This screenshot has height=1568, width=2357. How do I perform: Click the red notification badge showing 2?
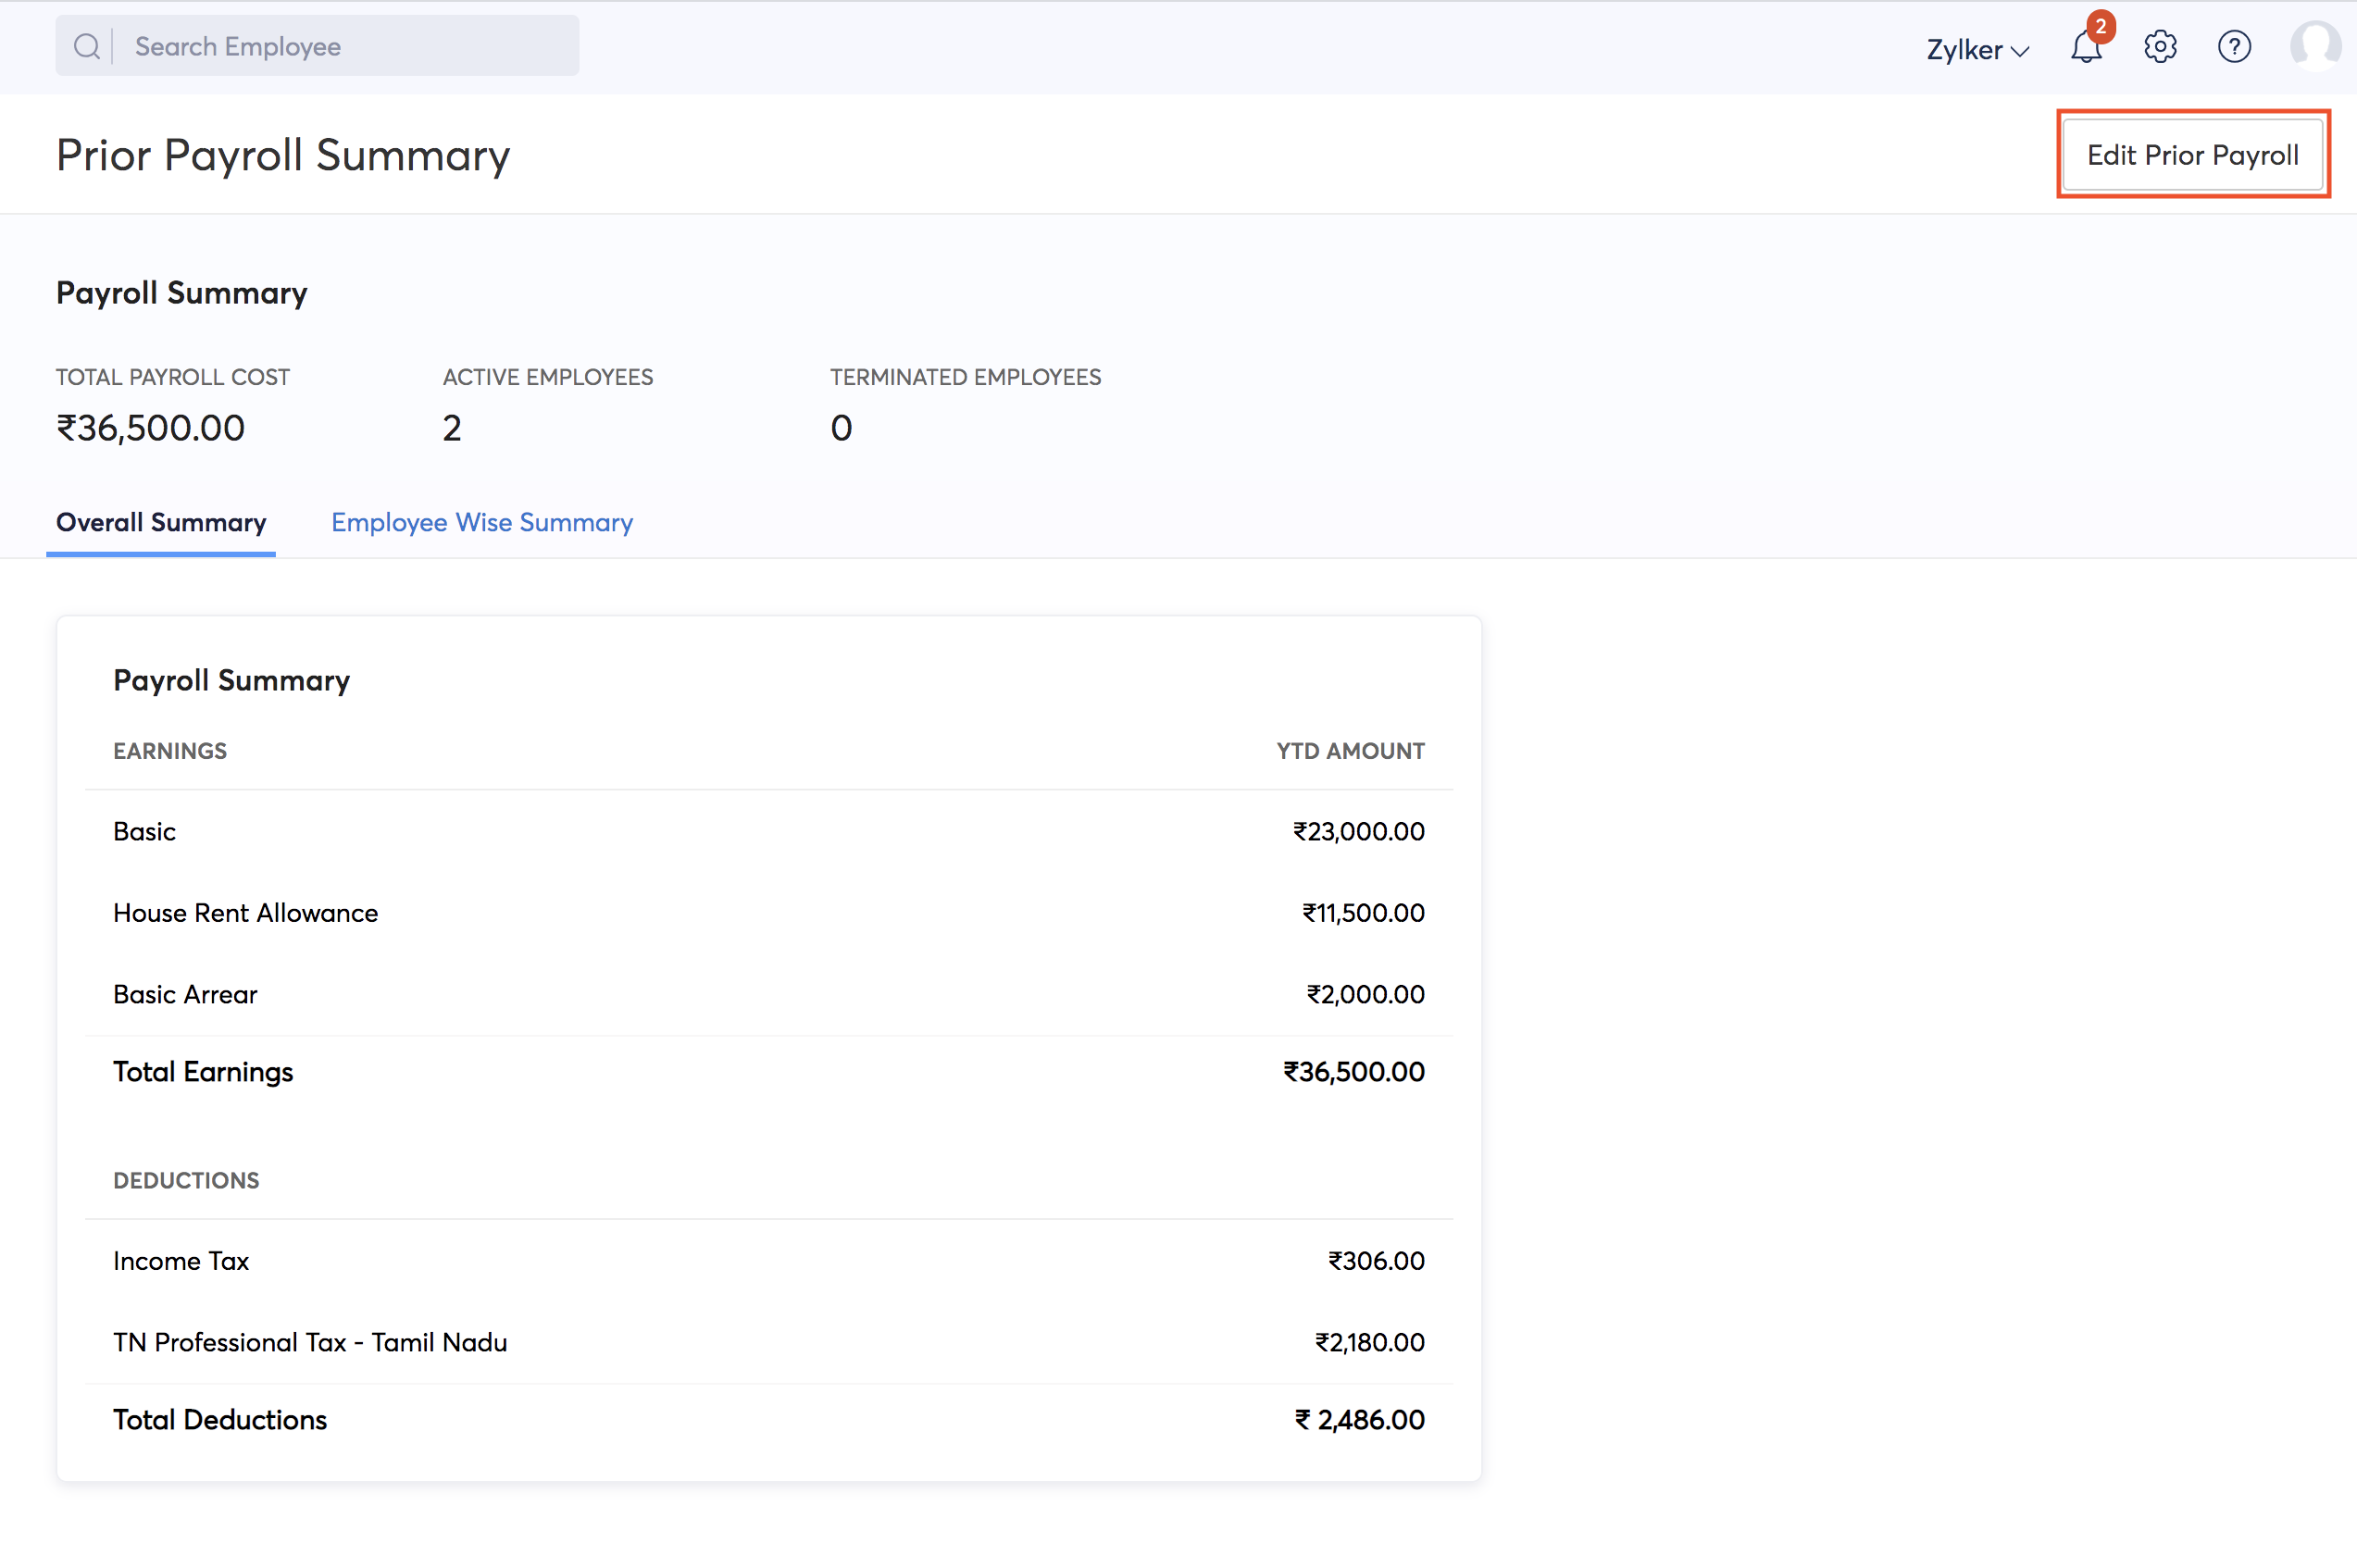coord(2101,27)
